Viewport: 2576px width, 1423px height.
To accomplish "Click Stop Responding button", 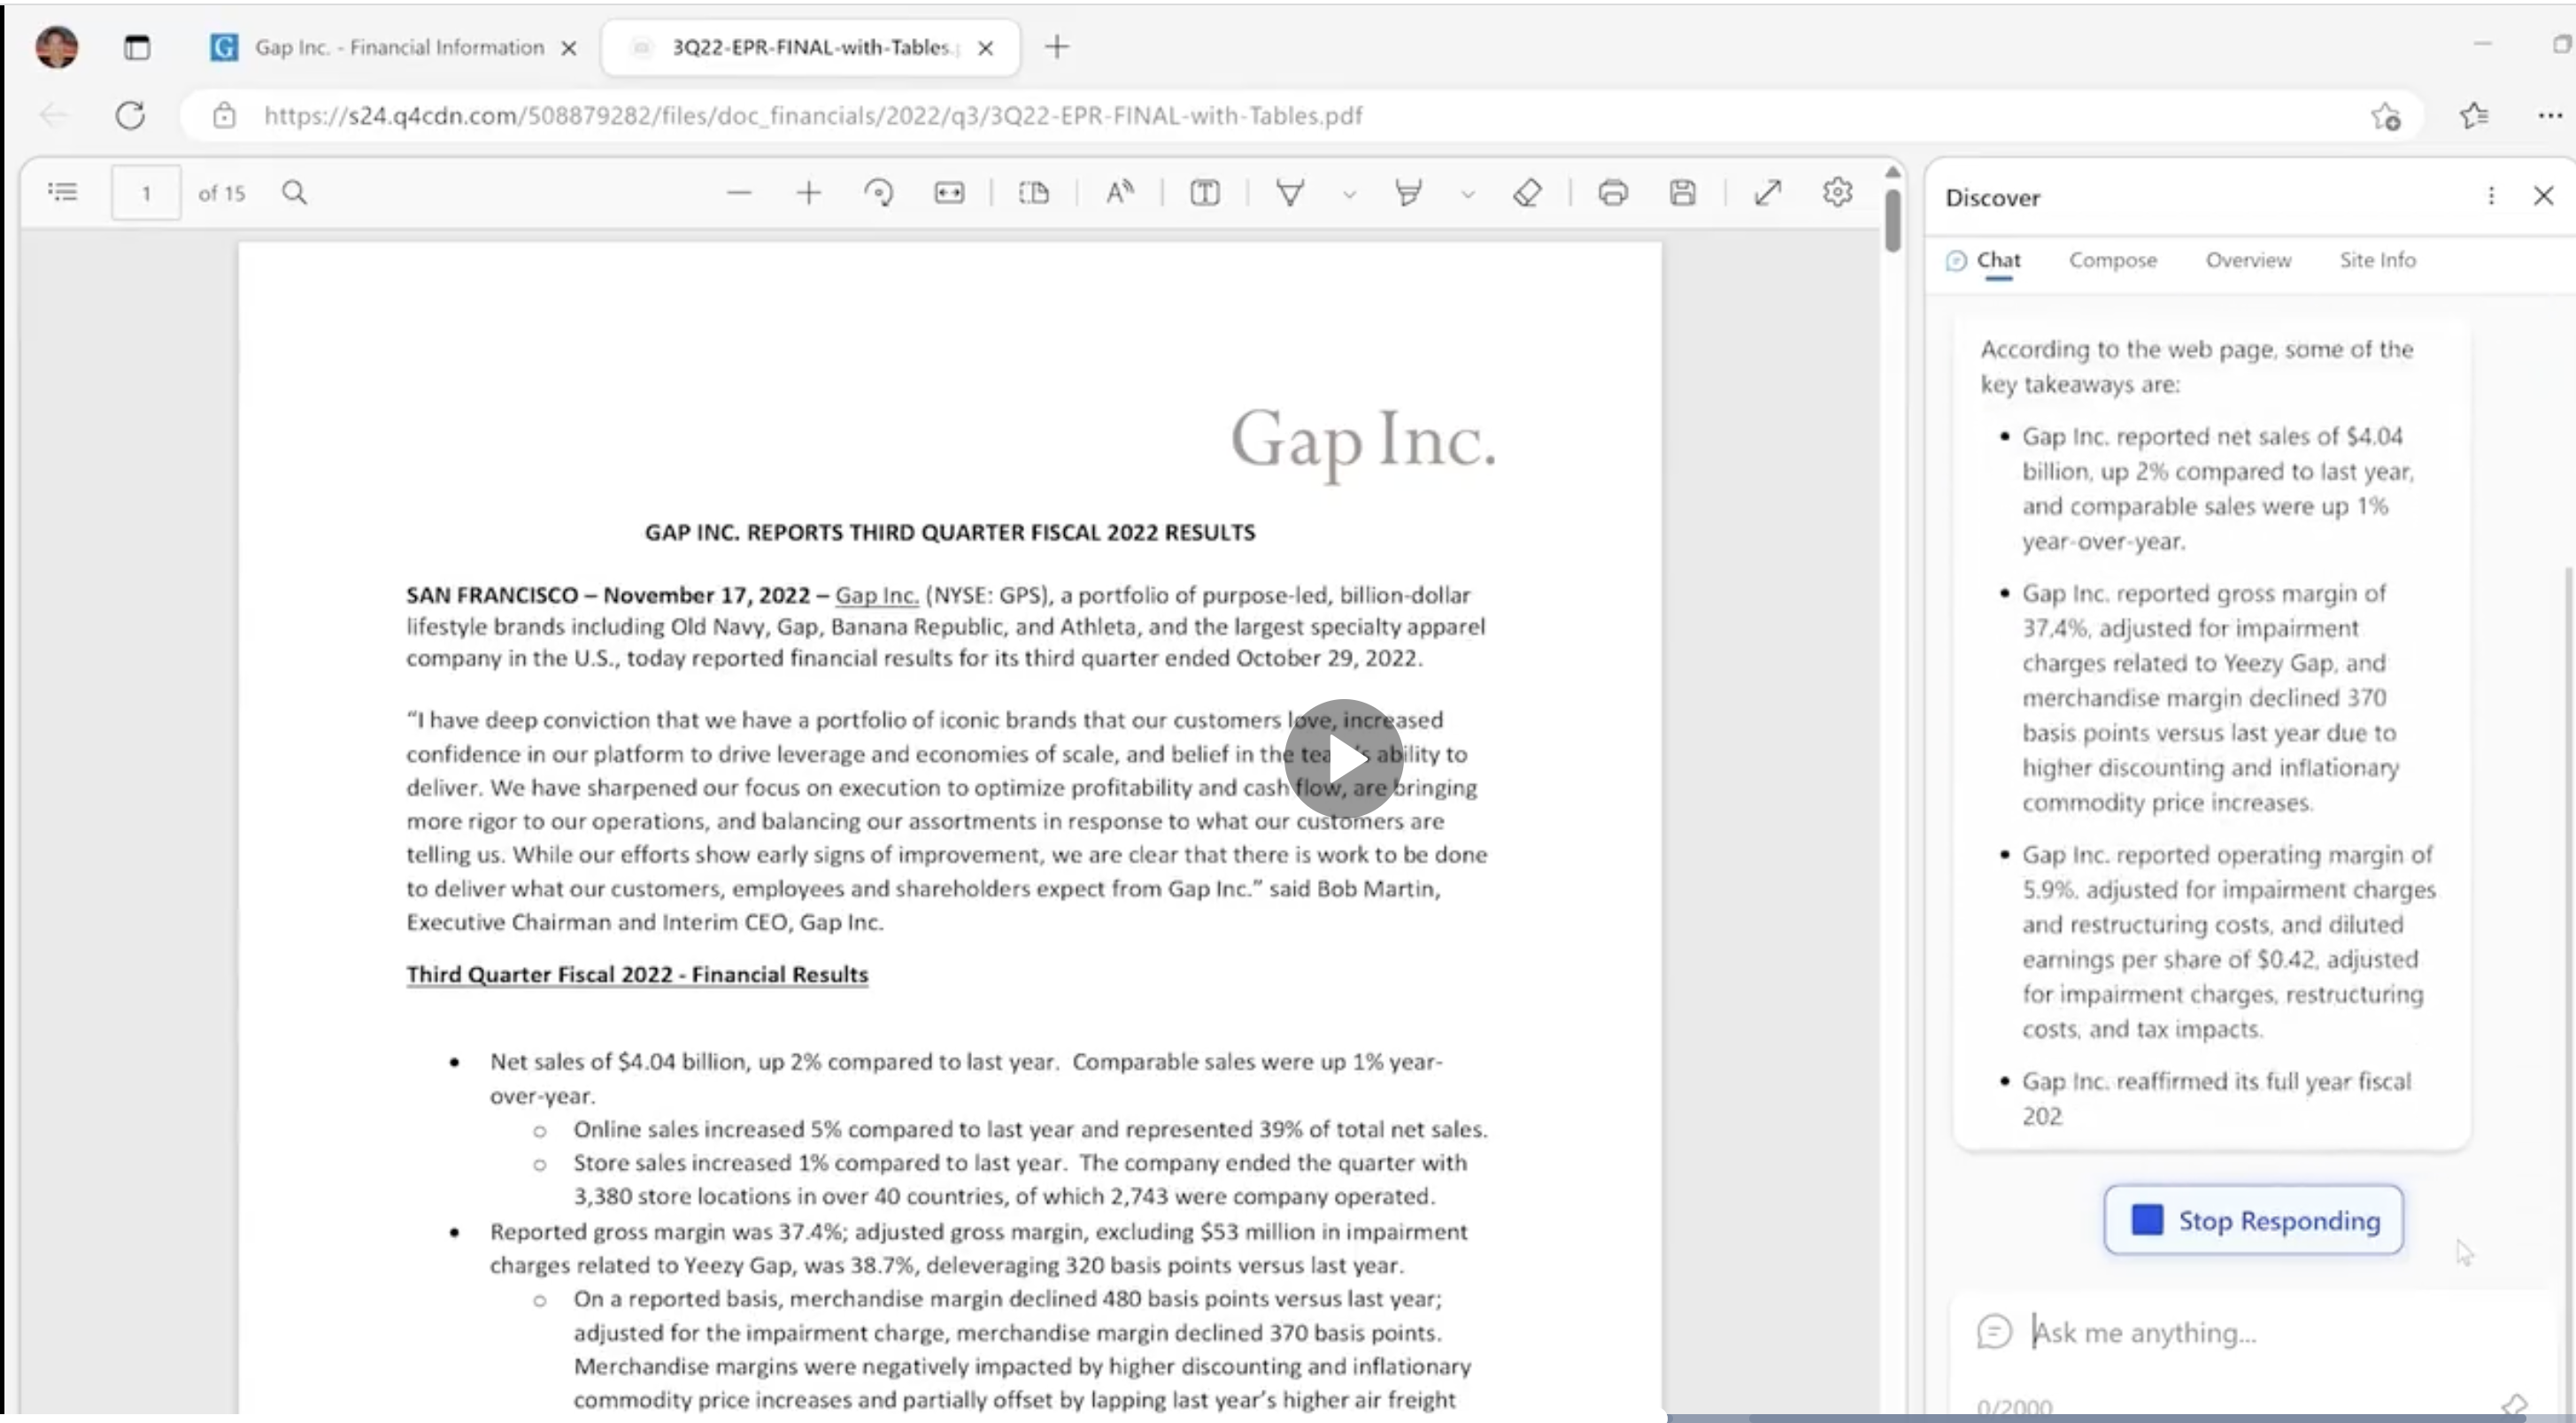I will [x=2253, y=1220].
